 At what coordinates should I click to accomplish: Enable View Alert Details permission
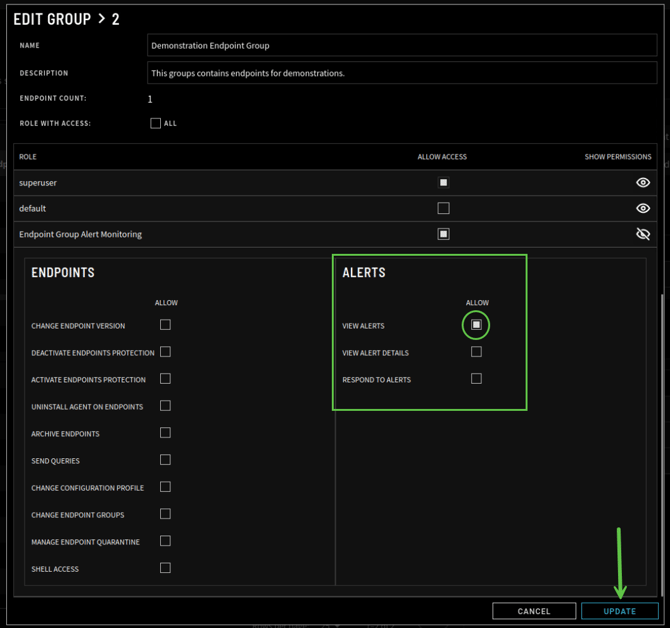coord(476,352)
